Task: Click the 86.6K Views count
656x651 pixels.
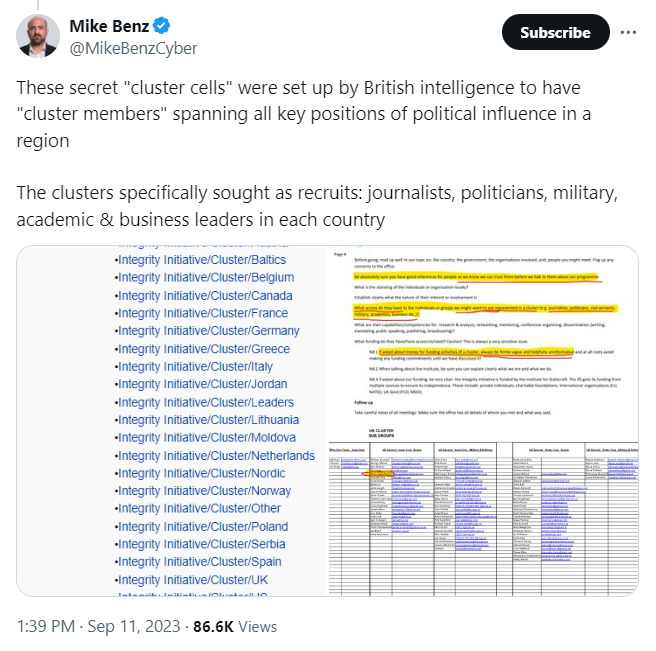Action: click(x=234, y=626)
